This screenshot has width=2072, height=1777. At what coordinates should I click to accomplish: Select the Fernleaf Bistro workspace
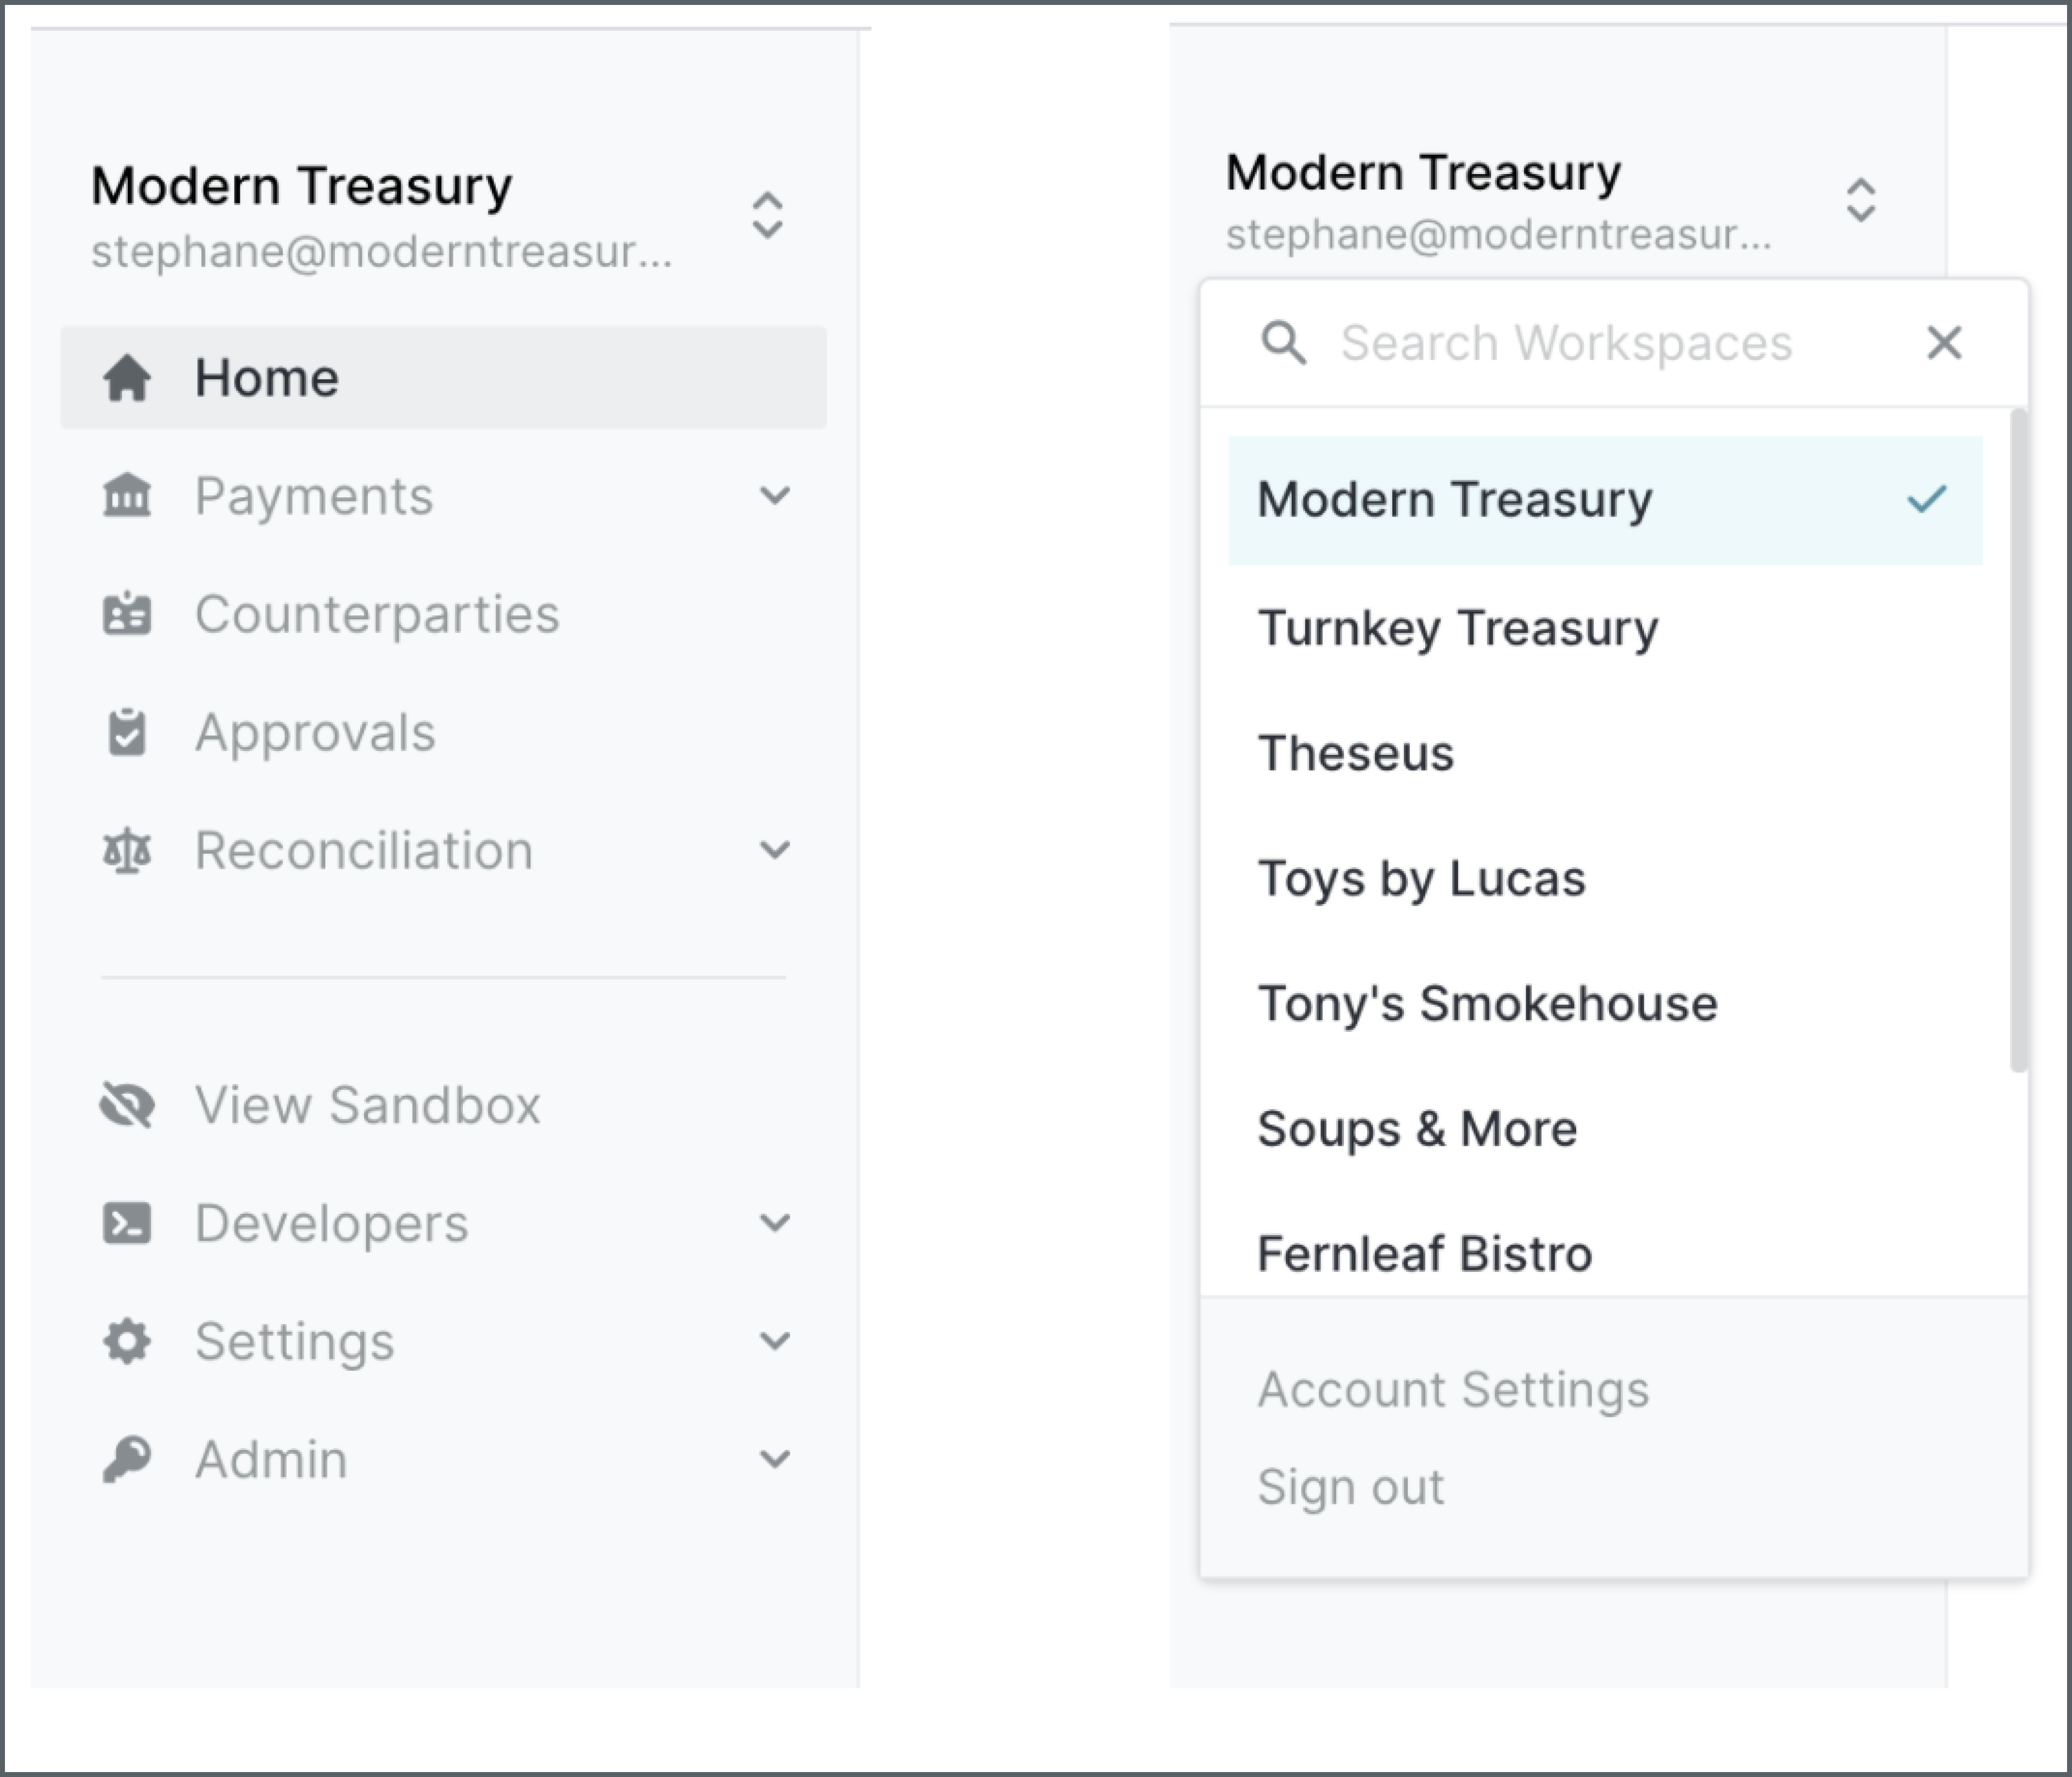1424,1253
